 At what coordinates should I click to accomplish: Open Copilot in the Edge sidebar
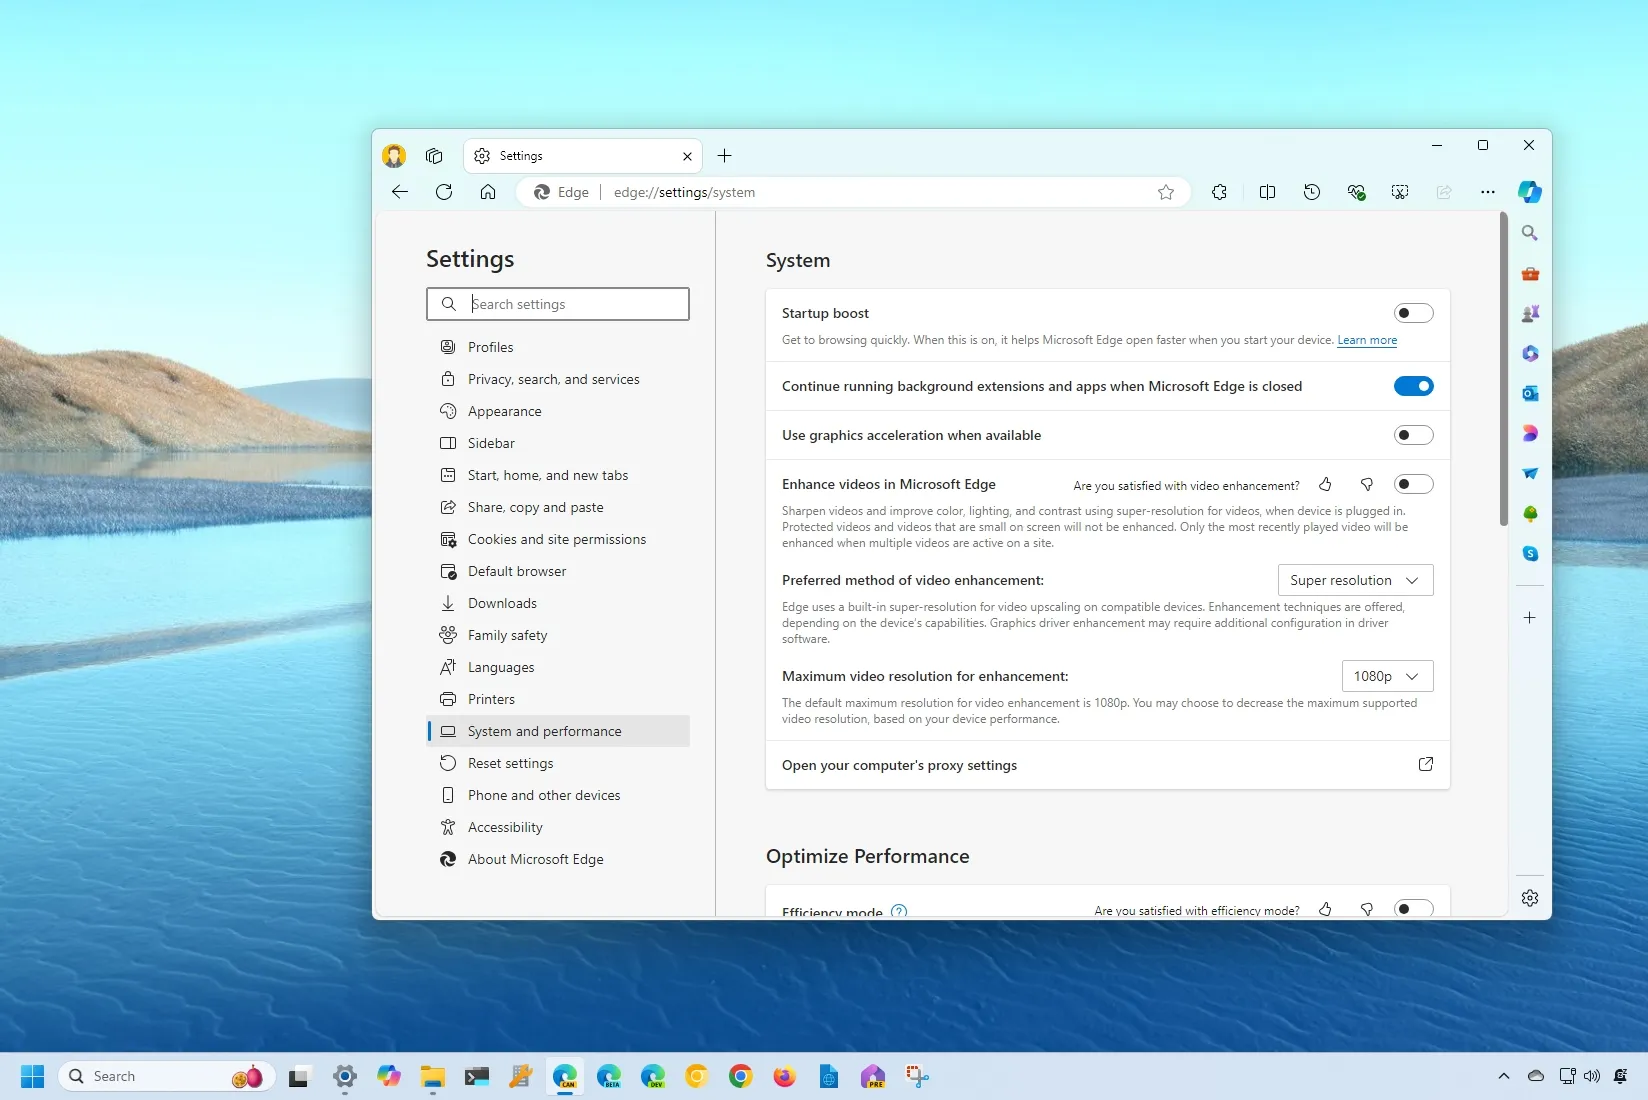point(1530,192)
